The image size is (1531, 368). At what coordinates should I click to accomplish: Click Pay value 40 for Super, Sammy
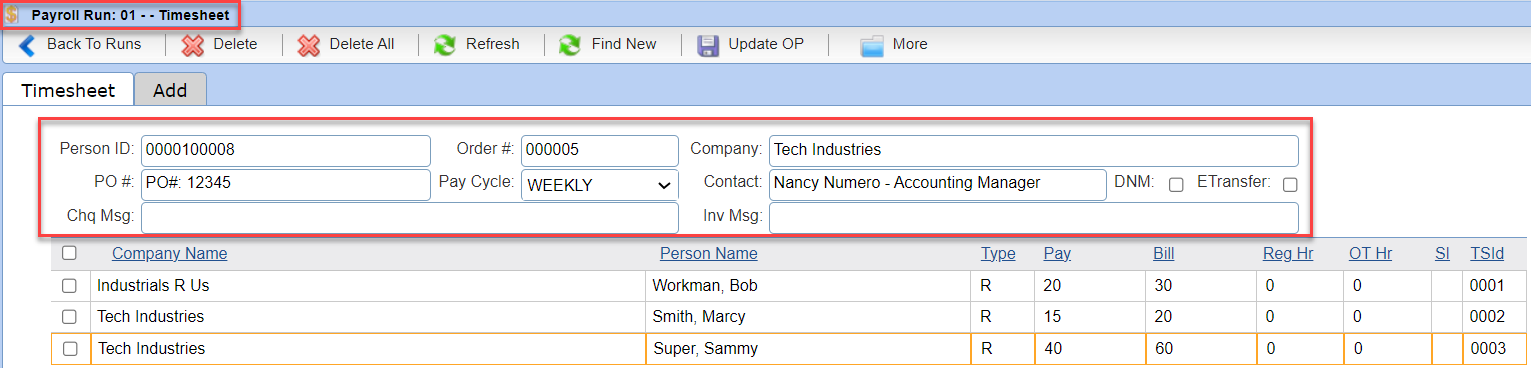click(1090, 349)
